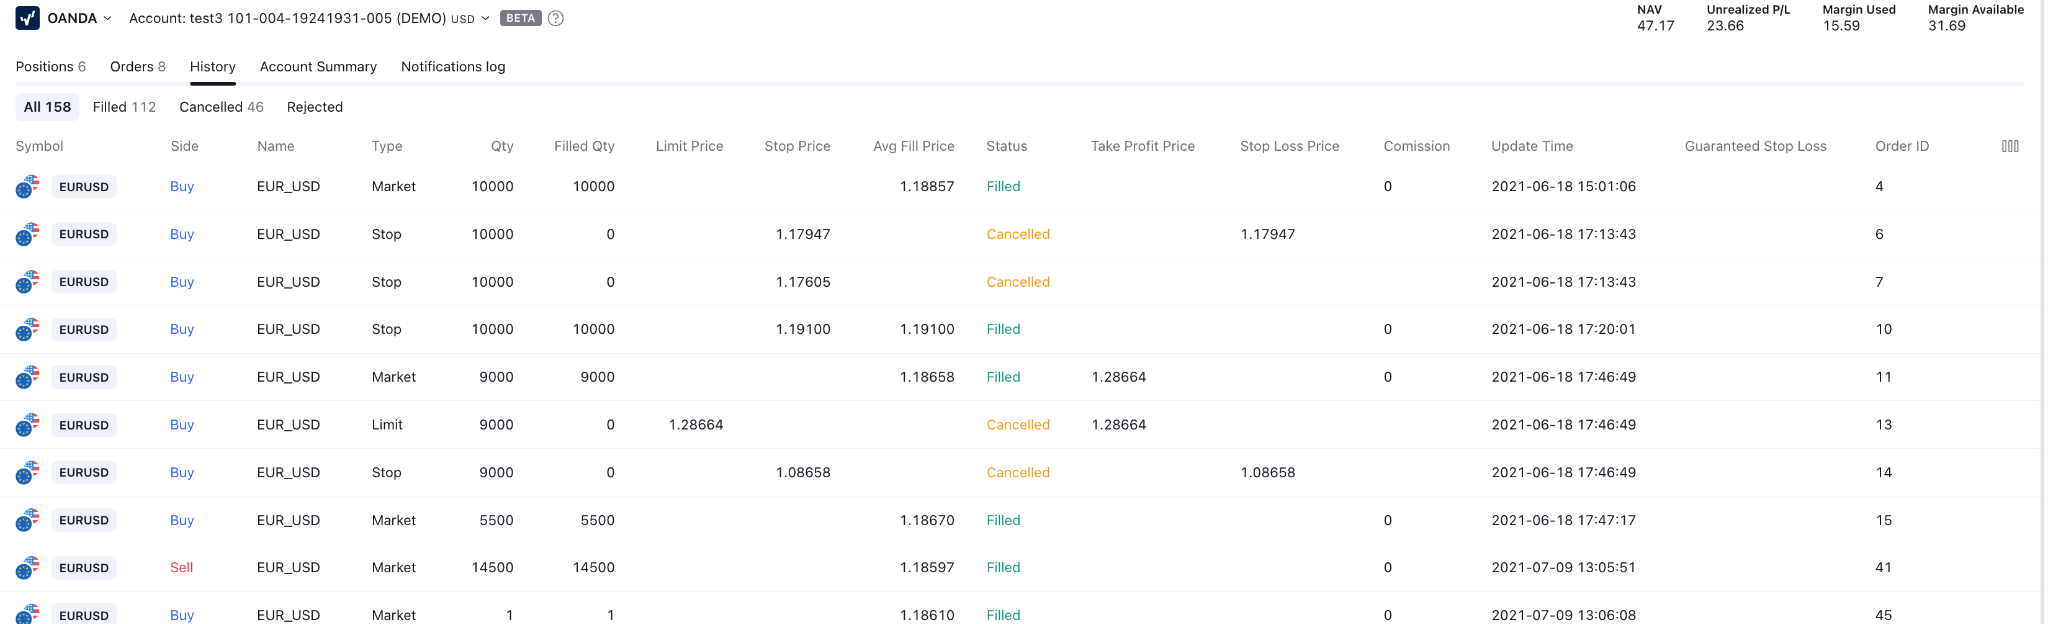Filter history by Filled orders

coord(124,107)
